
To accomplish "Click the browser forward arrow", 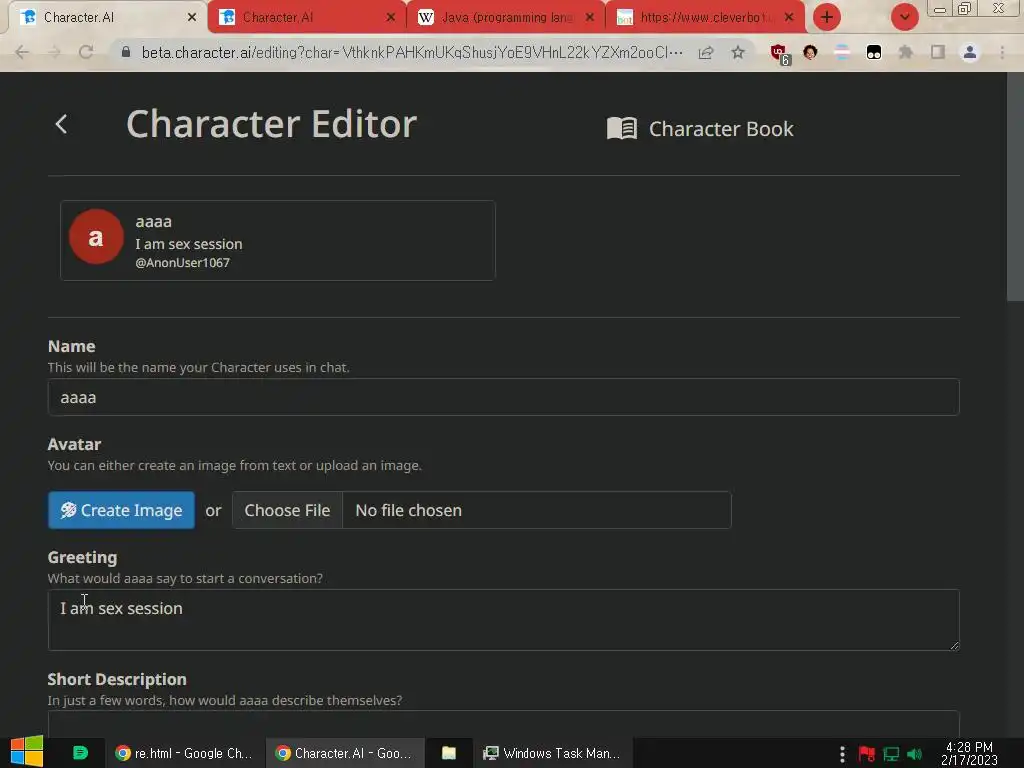I will pos(54,52).
